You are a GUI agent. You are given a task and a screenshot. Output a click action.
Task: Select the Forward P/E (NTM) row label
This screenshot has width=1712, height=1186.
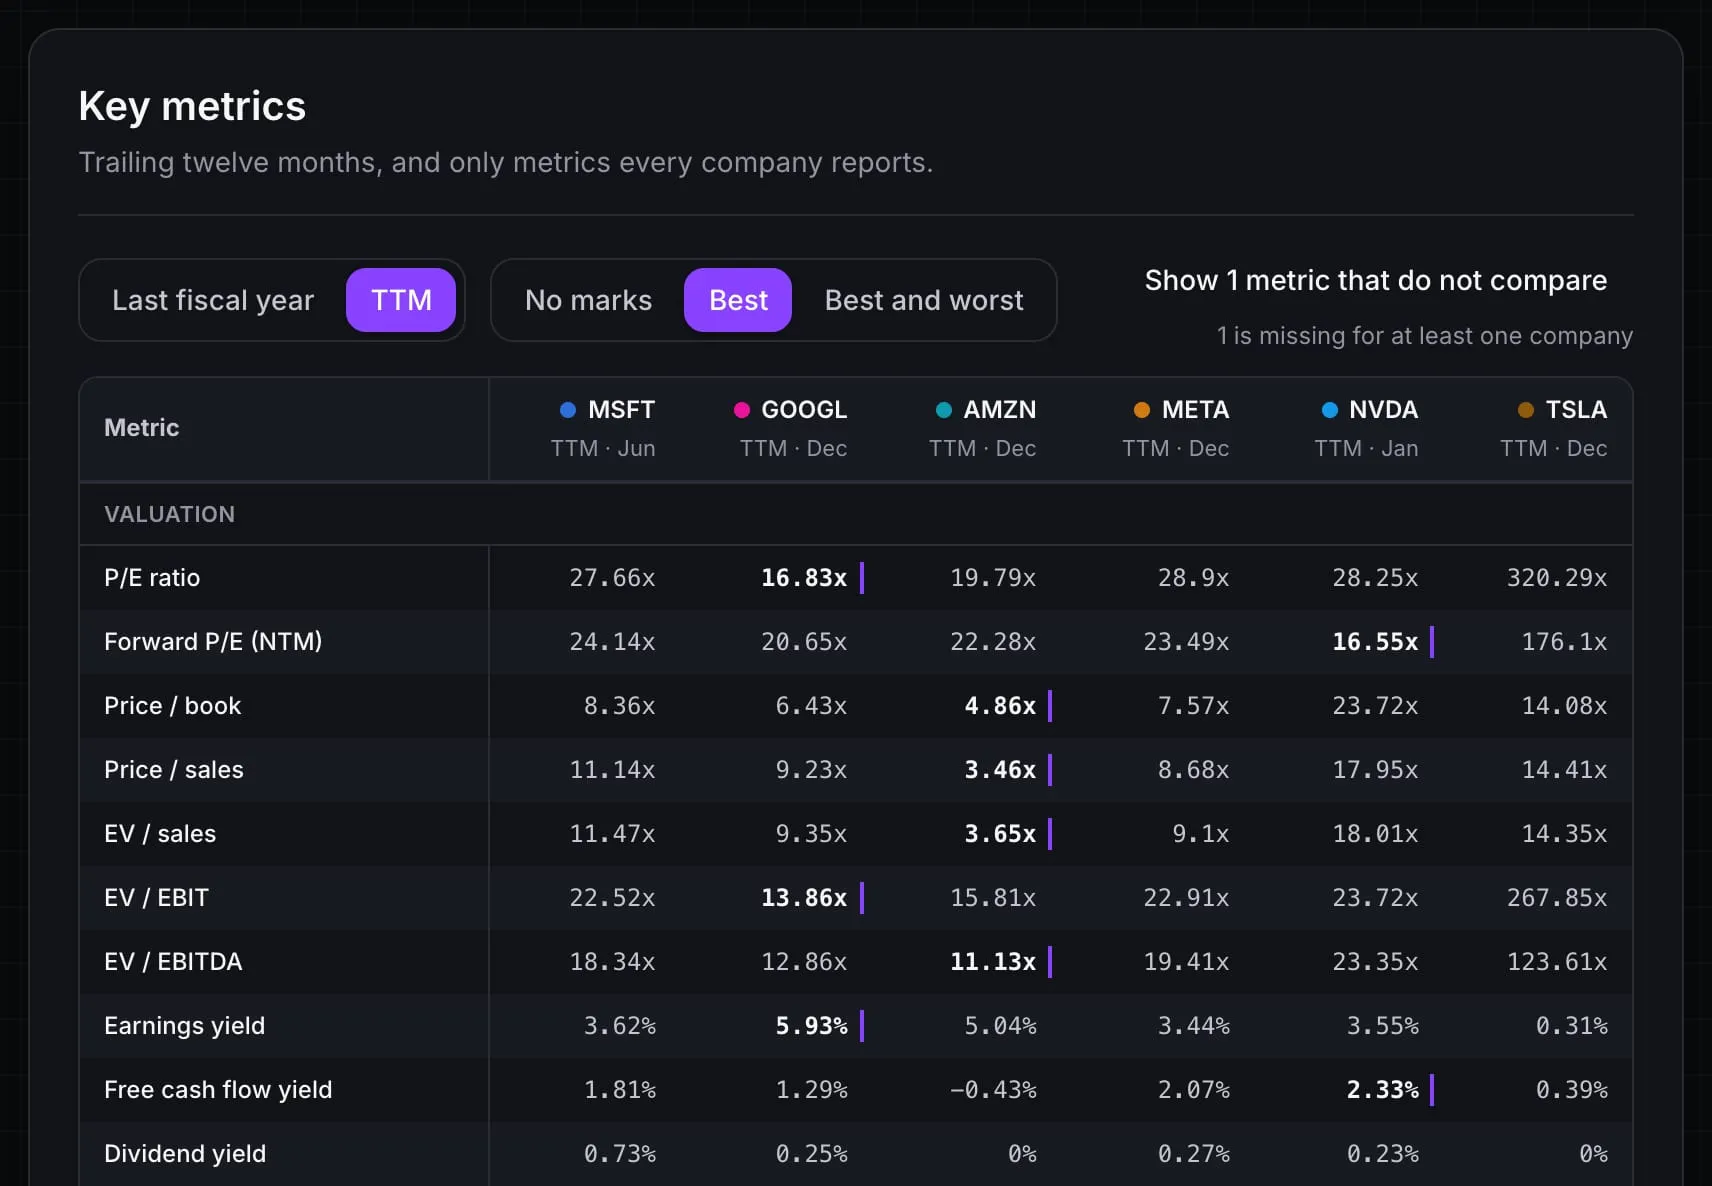click(x=213, y=642)
